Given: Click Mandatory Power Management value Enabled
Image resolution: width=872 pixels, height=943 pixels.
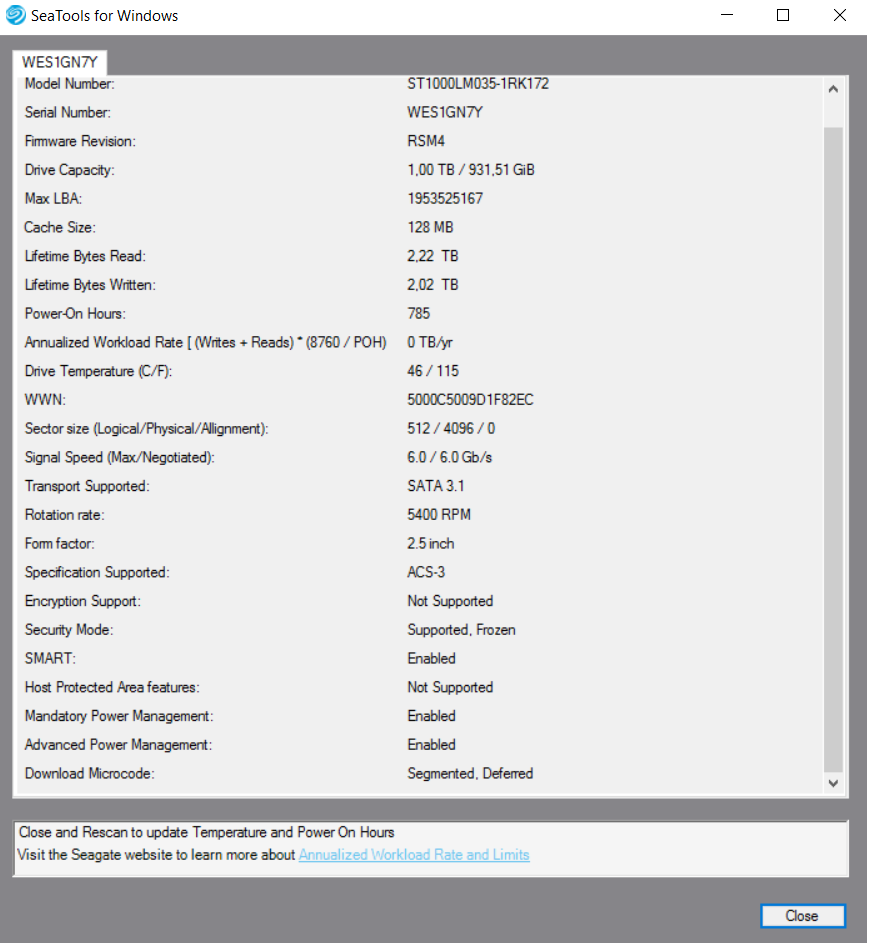Looking at the screenshot, I should [x=431, y=716].
